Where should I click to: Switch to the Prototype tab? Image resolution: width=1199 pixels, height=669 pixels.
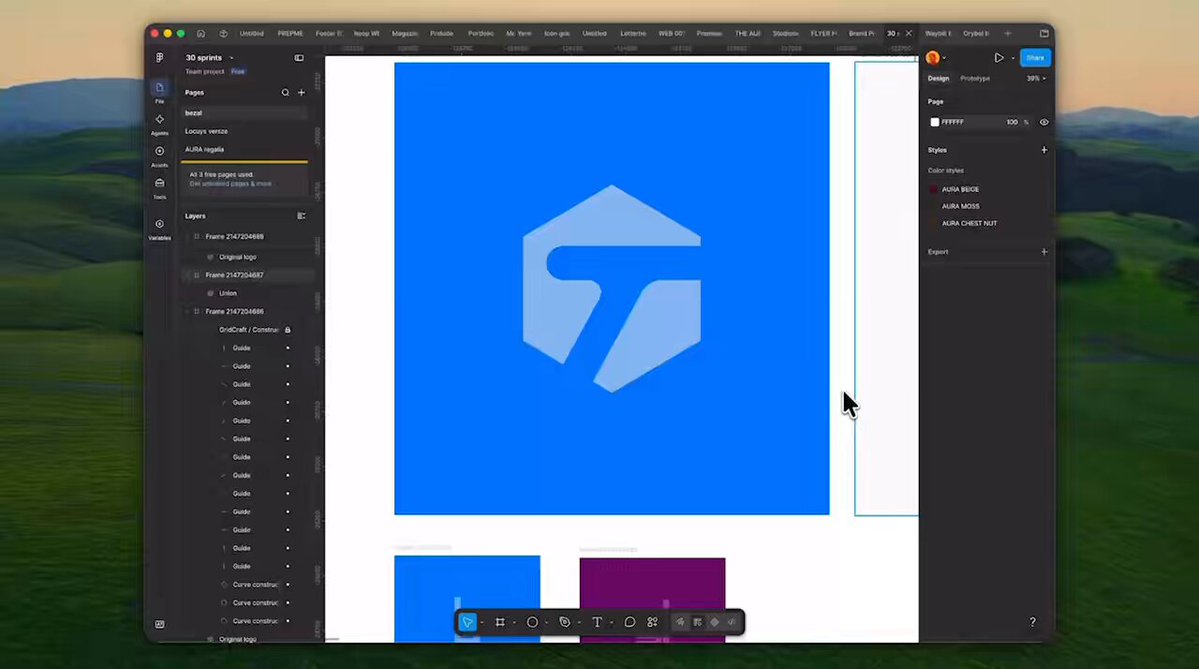point(975,79)
